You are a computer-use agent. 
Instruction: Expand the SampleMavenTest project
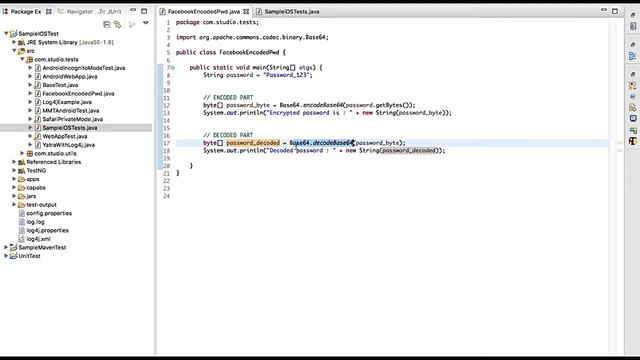[6, 247]
